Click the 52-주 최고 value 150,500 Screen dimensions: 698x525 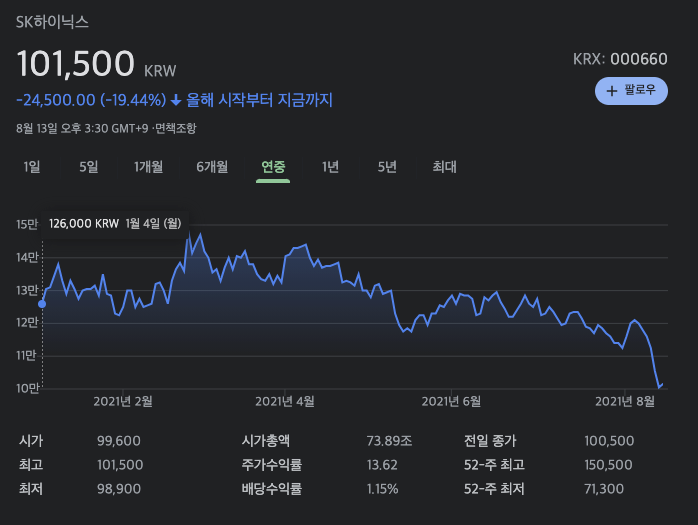click(608, 465)
